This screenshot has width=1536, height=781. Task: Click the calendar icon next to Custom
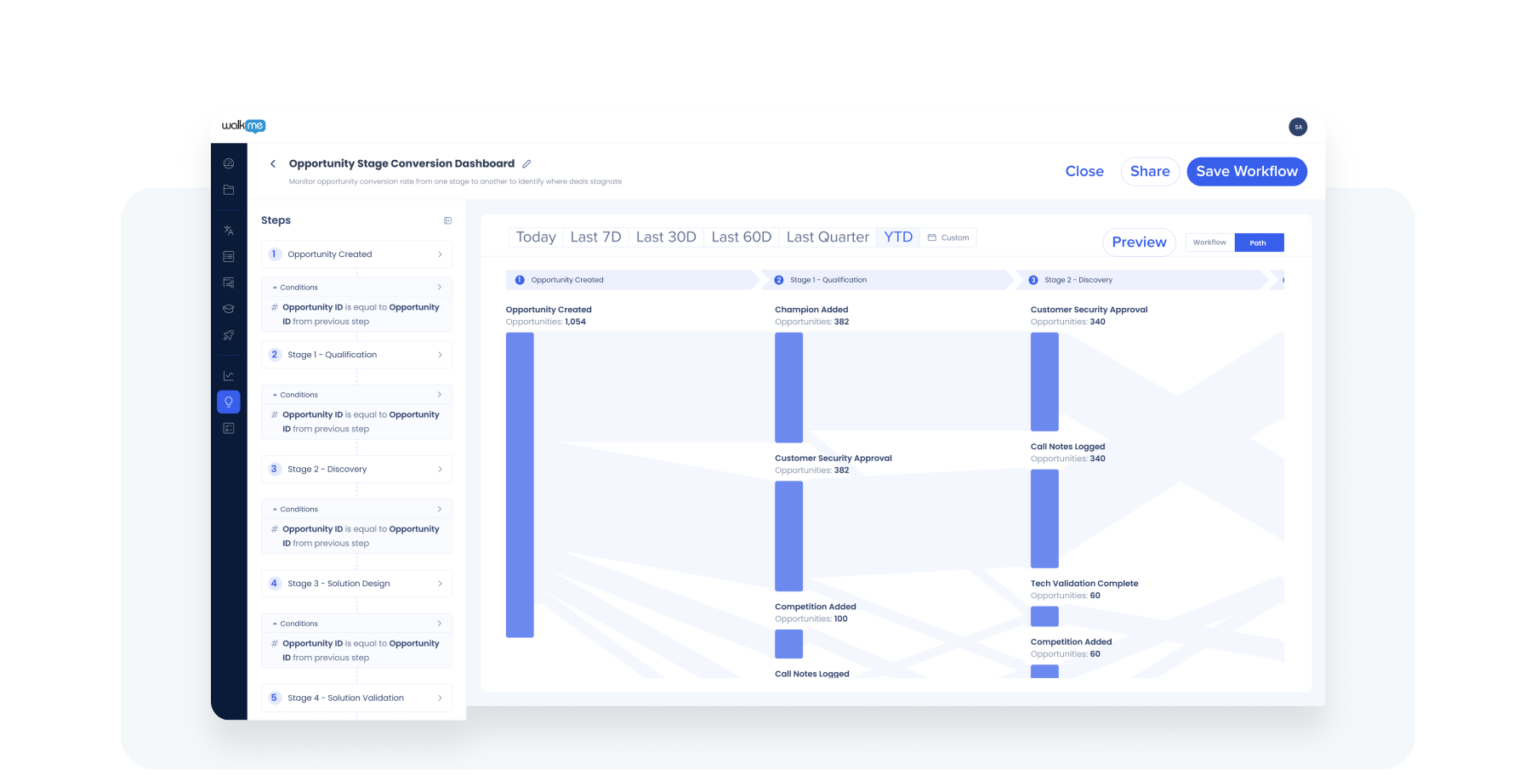click(933, 237)
